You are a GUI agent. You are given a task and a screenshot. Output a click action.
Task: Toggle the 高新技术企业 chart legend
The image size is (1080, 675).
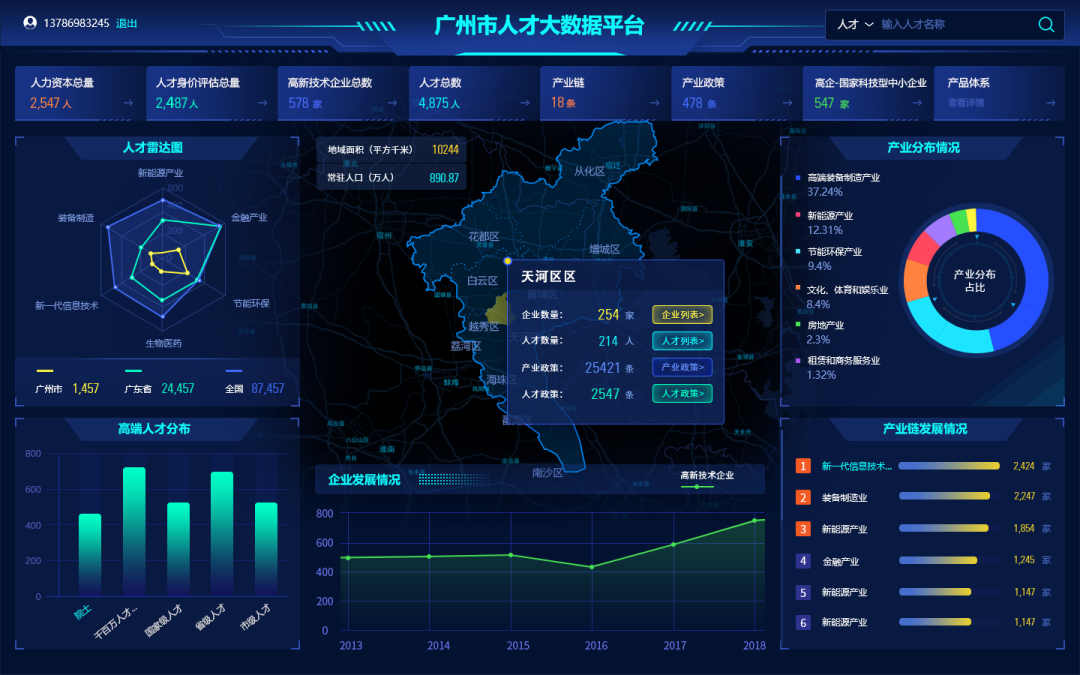(707, 480)
